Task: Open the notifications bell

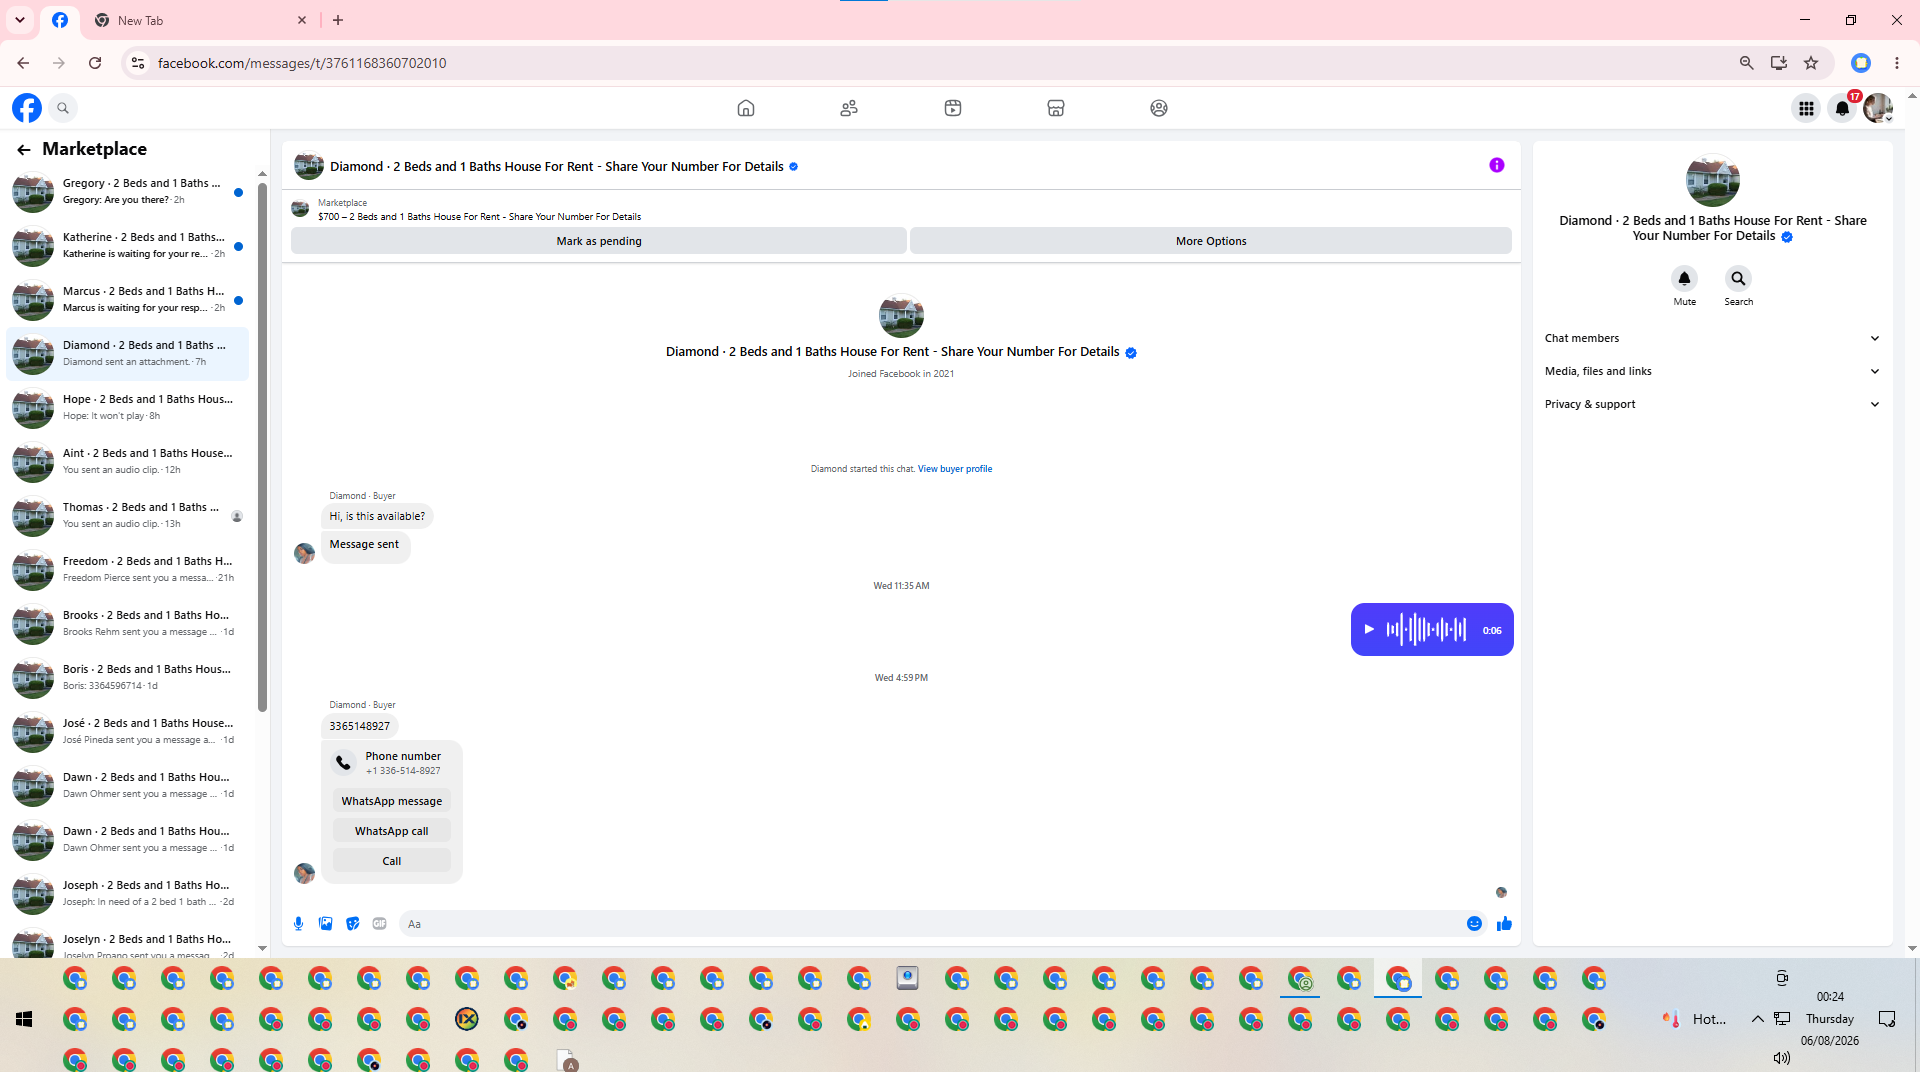Action: pos(1842,108)
